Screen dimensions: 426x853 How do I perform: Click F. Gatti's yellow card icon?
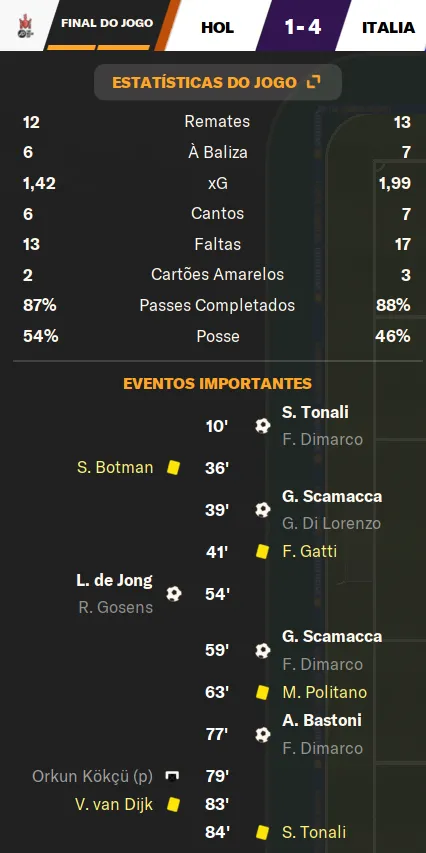click(x=263, y=552)
